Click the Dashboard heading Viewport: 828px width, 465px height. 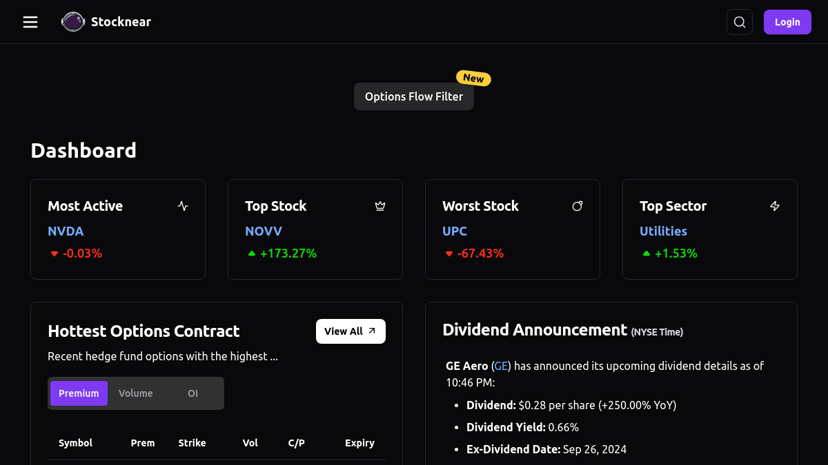tap(83, 150)
